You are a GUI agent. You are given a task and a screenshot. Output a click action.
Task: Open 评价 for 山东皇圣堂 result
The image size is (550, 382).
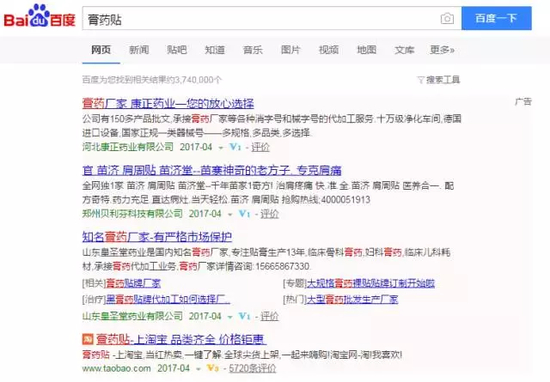269,316
